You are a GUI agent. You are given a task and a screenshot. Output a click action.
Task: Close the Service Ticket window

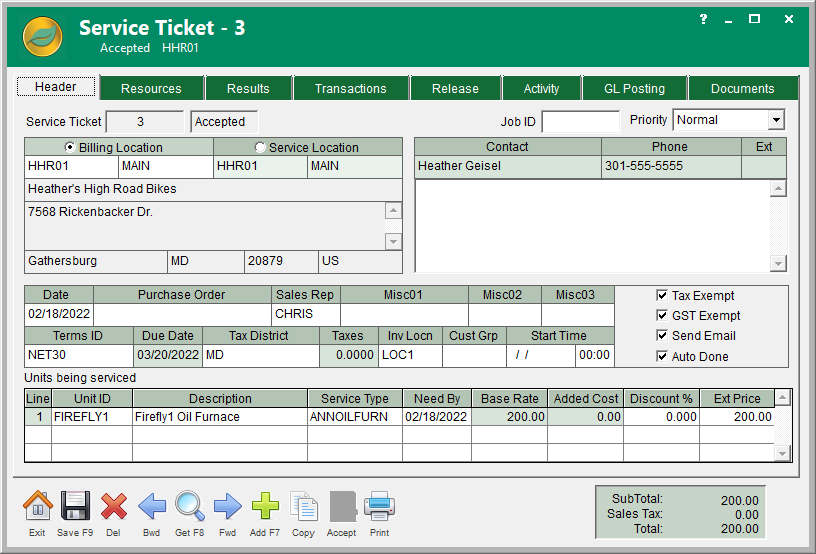[x=789, y=19]
